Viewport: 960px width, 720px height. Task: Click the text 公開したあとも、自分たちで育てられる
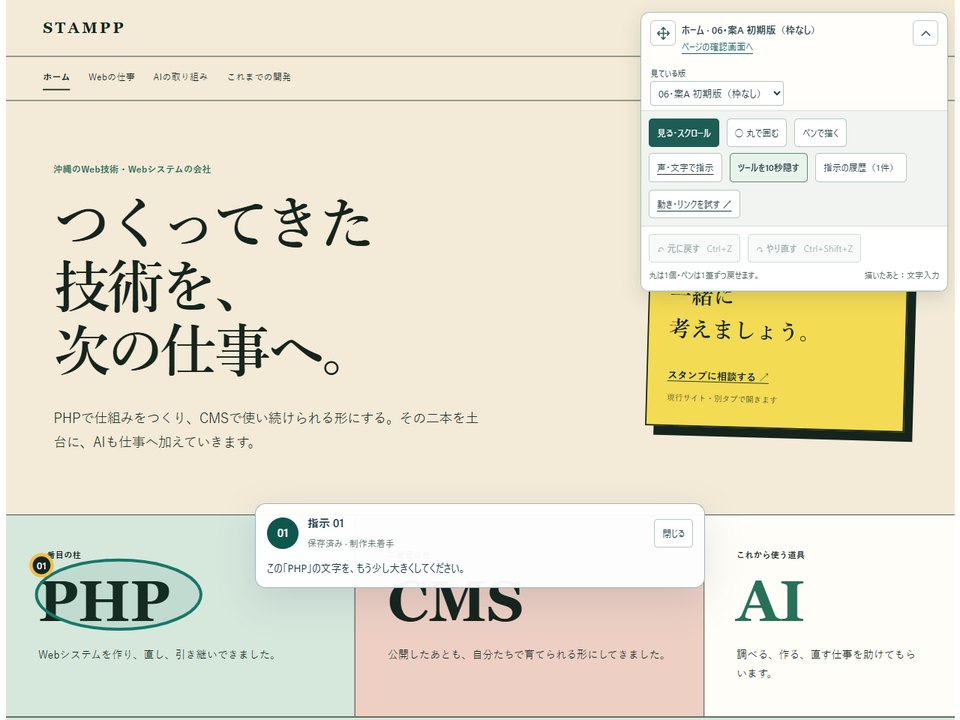coord(527,654)
